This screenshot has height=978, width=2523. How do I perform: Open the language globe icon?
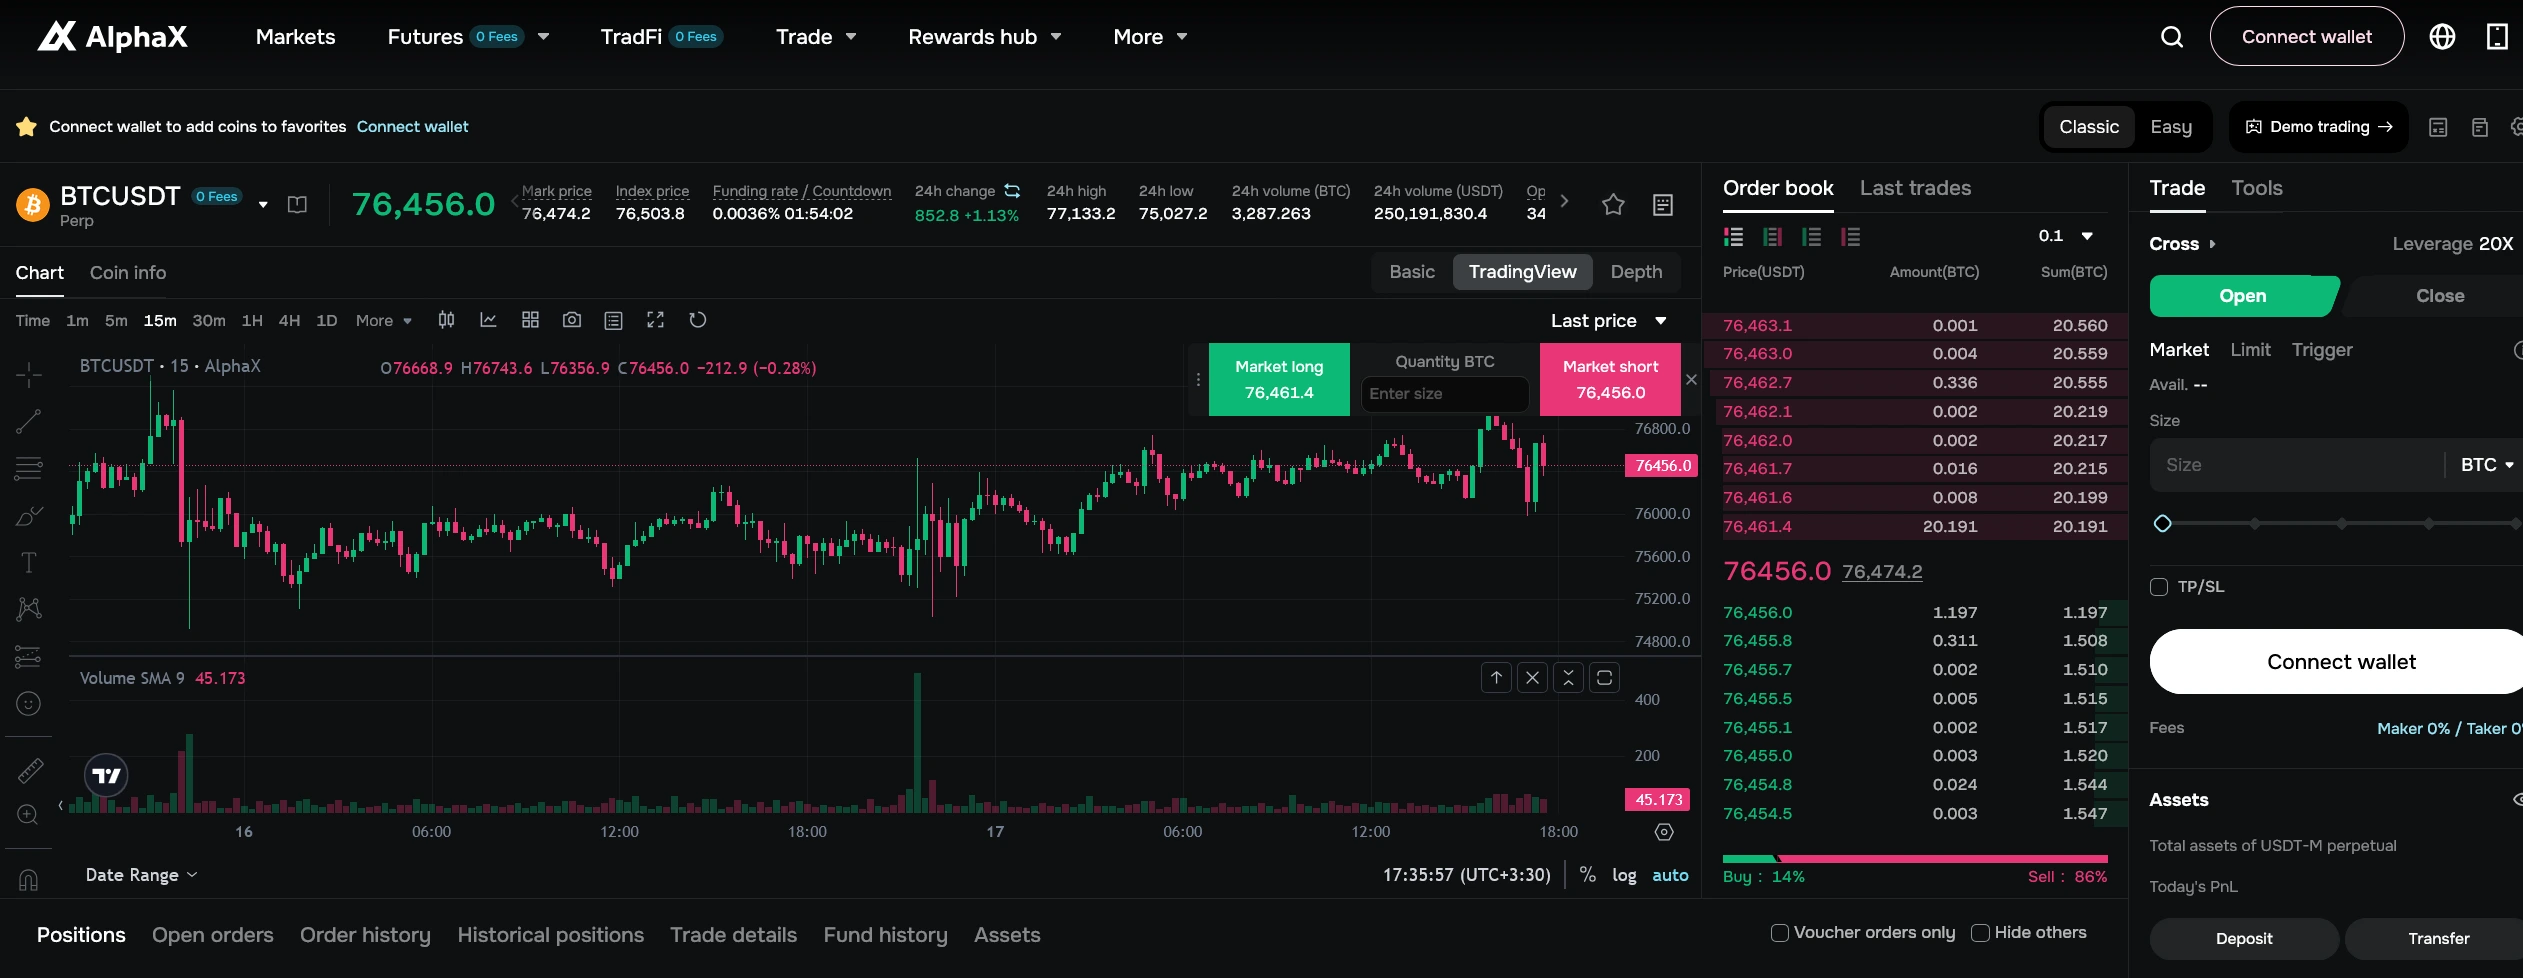point(2442,37)
